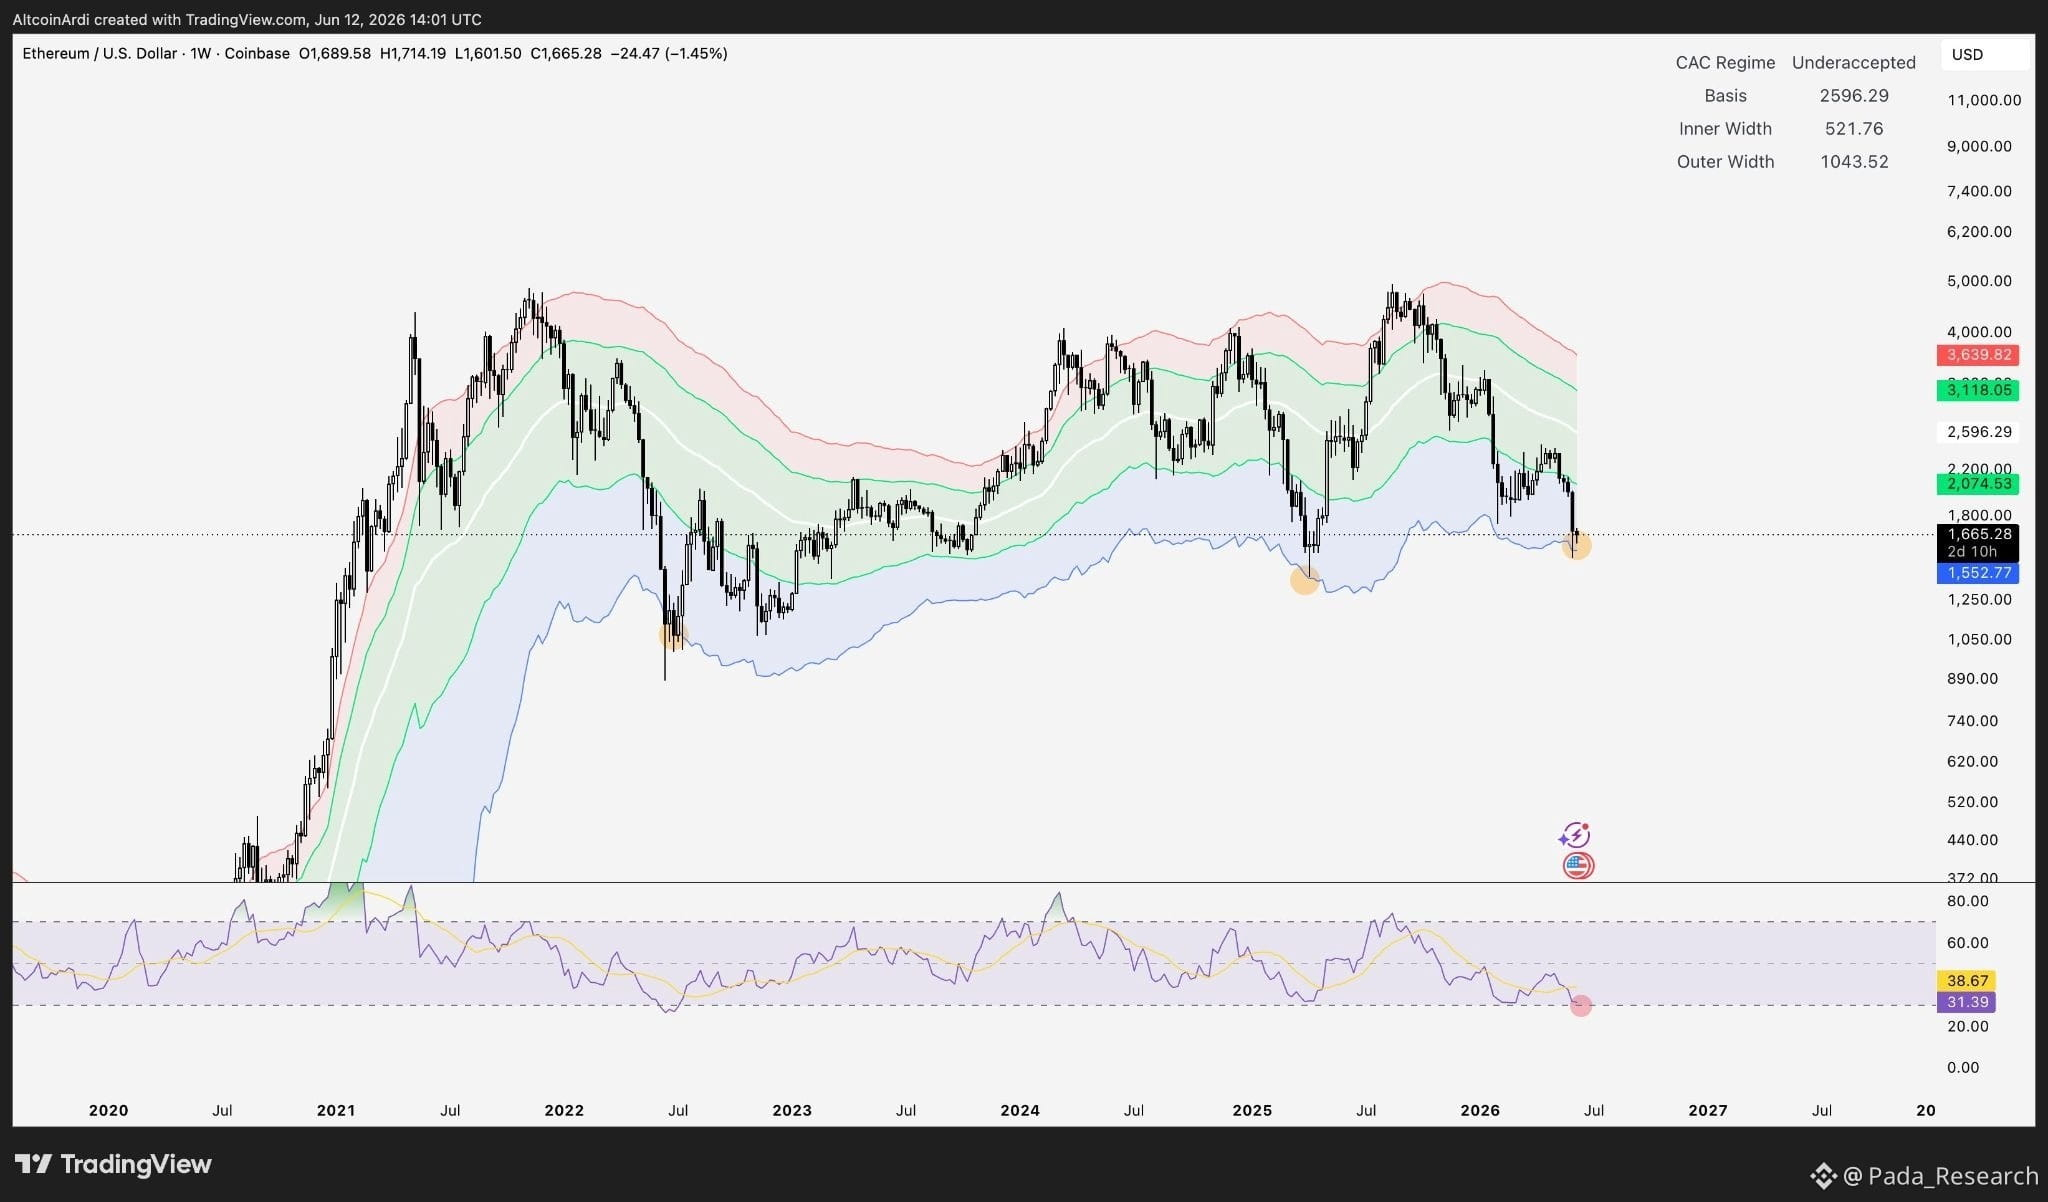Viewport: 2048px width, 1202px height.
Task: Click the Outer Width value 1043.52
Action: coord(1854,161)
